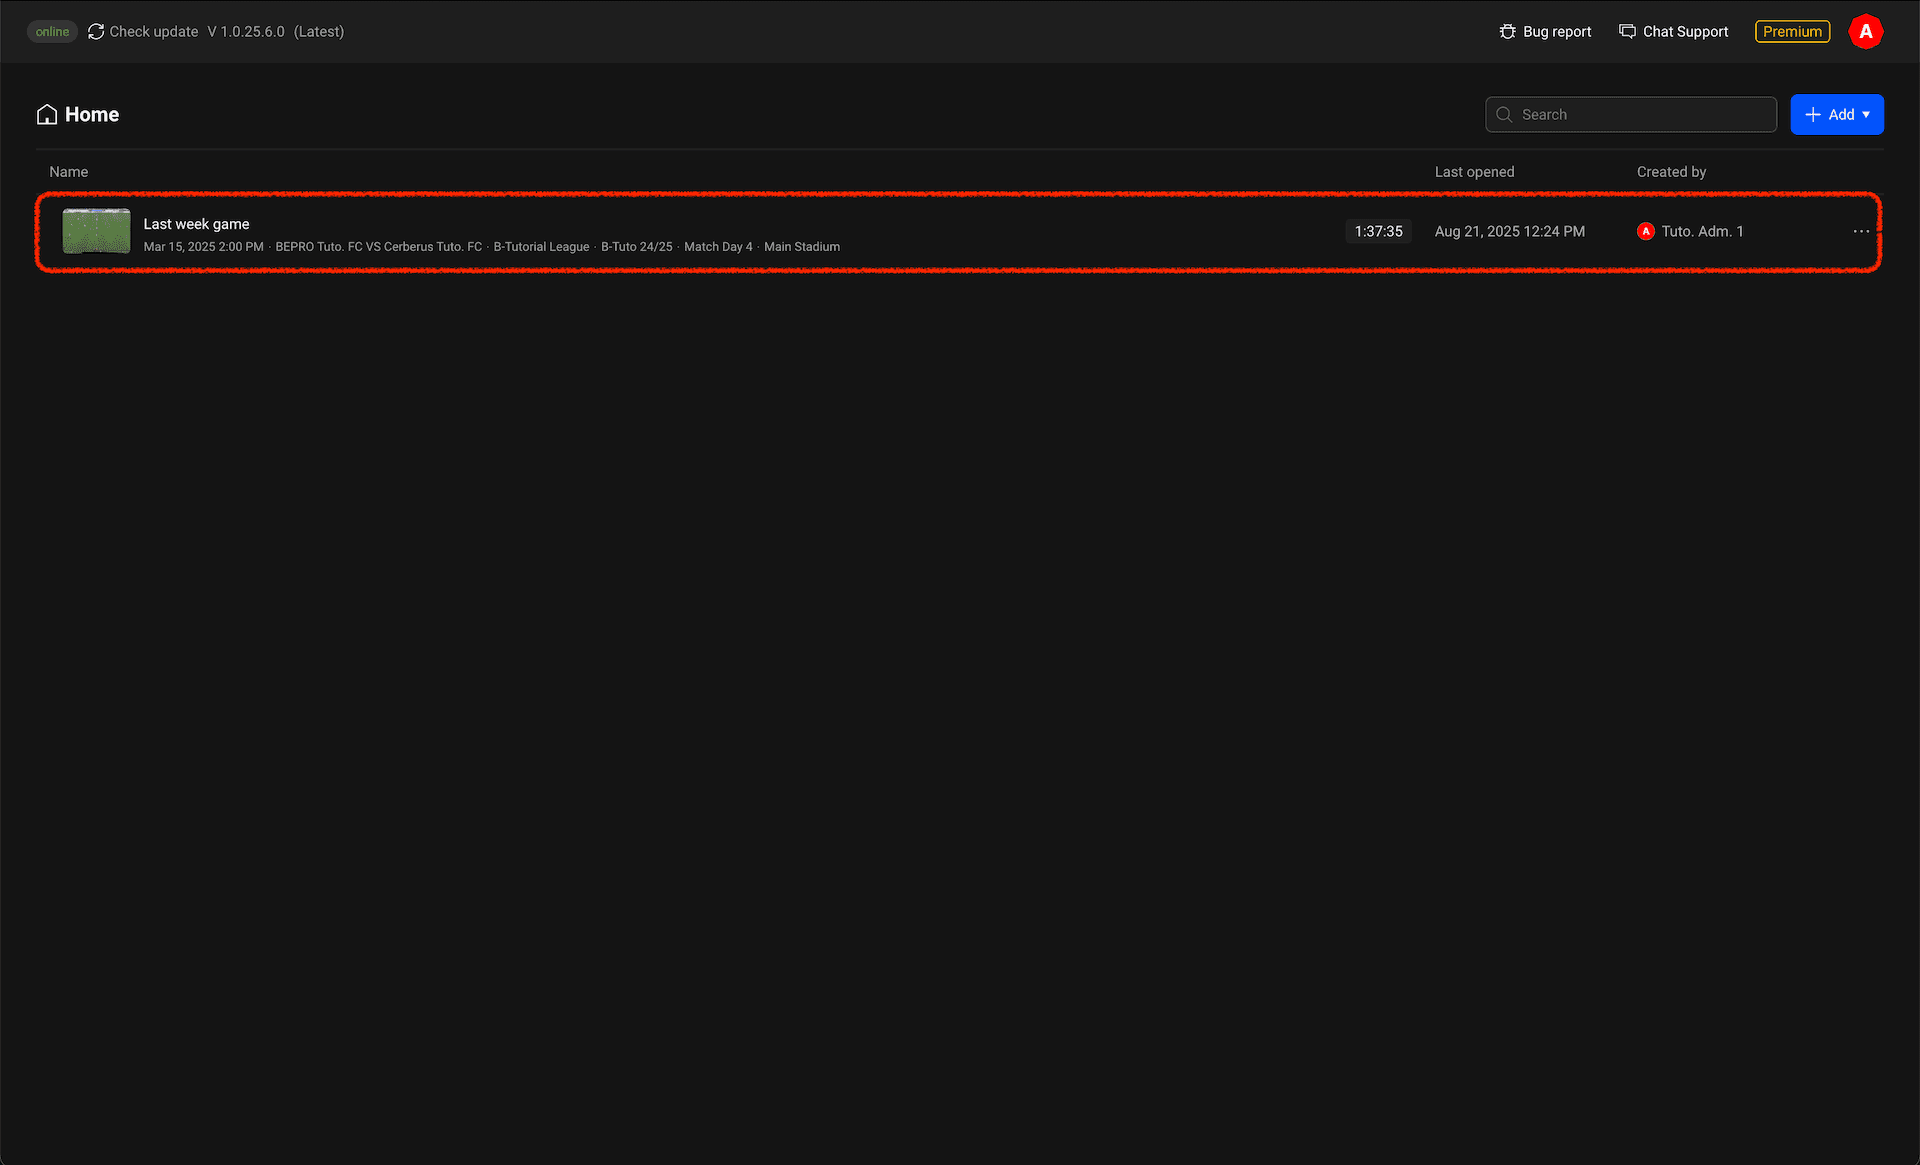Open the Last week game thumbnail
Screen dimensions: 1920x1165
click(x=96, y=231)
